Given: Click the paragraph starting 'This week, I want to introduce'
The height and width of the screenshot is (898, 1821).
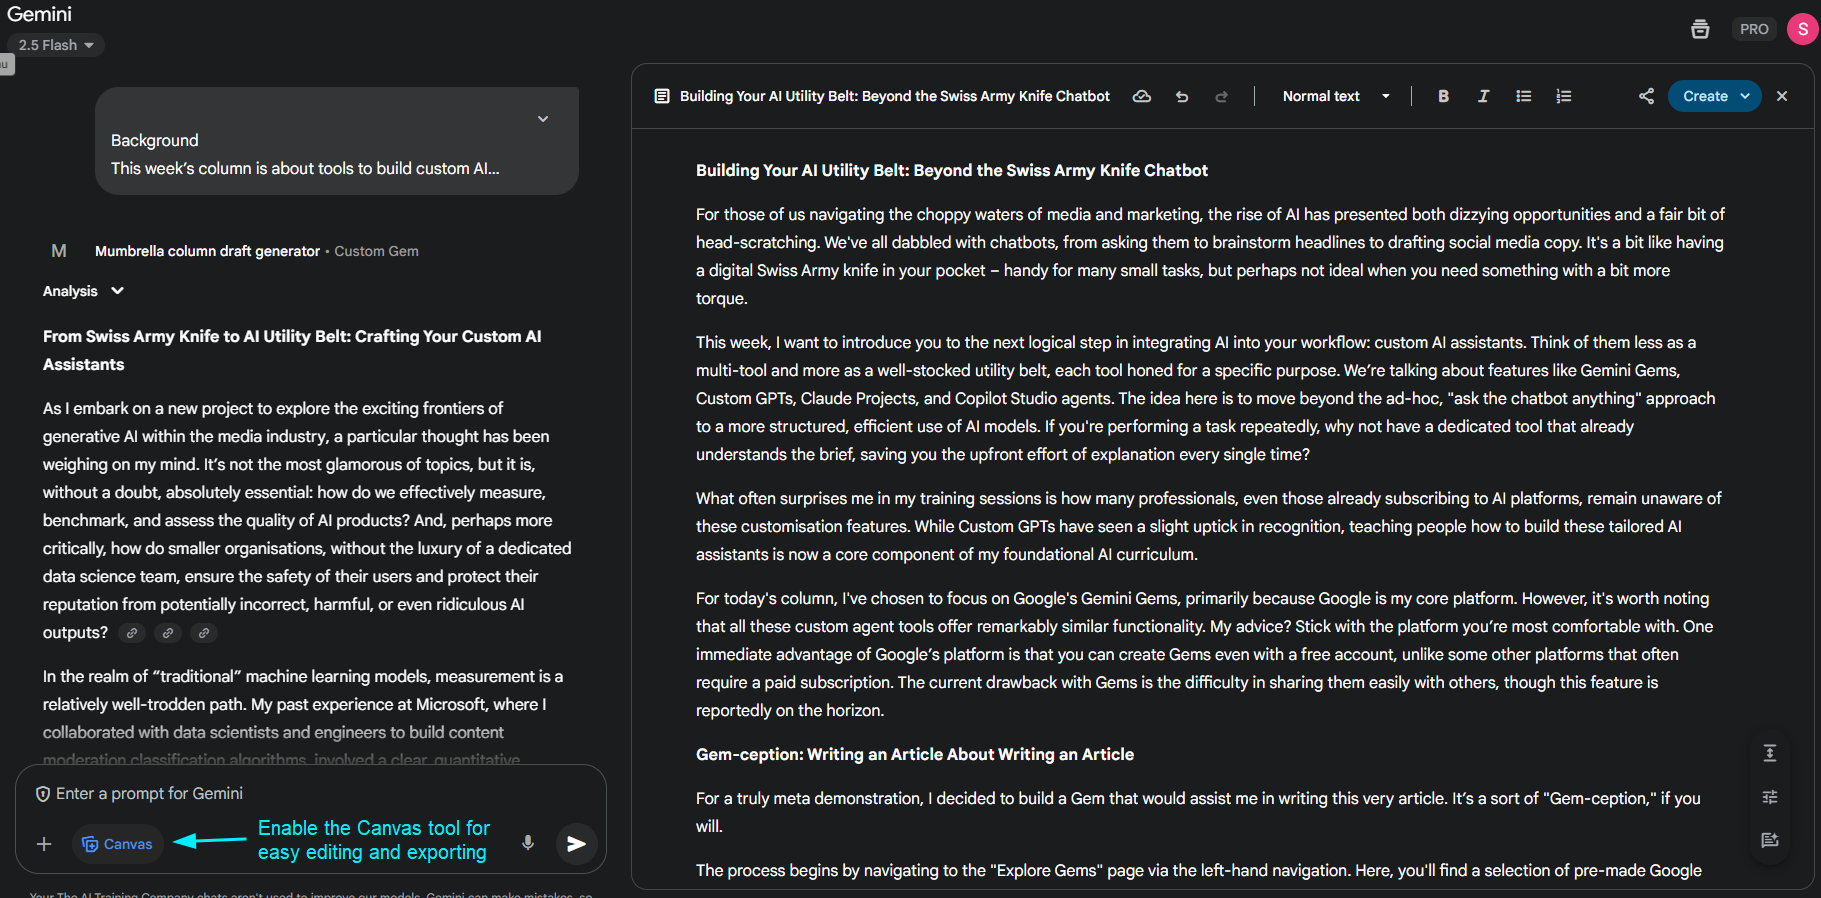Looking at the screenshot, I should 1206,398.
